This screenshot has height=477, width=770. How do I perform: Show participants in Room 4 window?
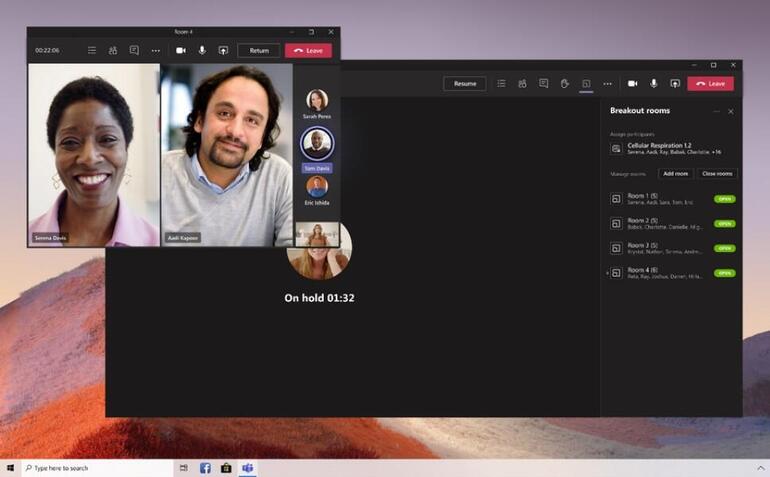[113, 50]
